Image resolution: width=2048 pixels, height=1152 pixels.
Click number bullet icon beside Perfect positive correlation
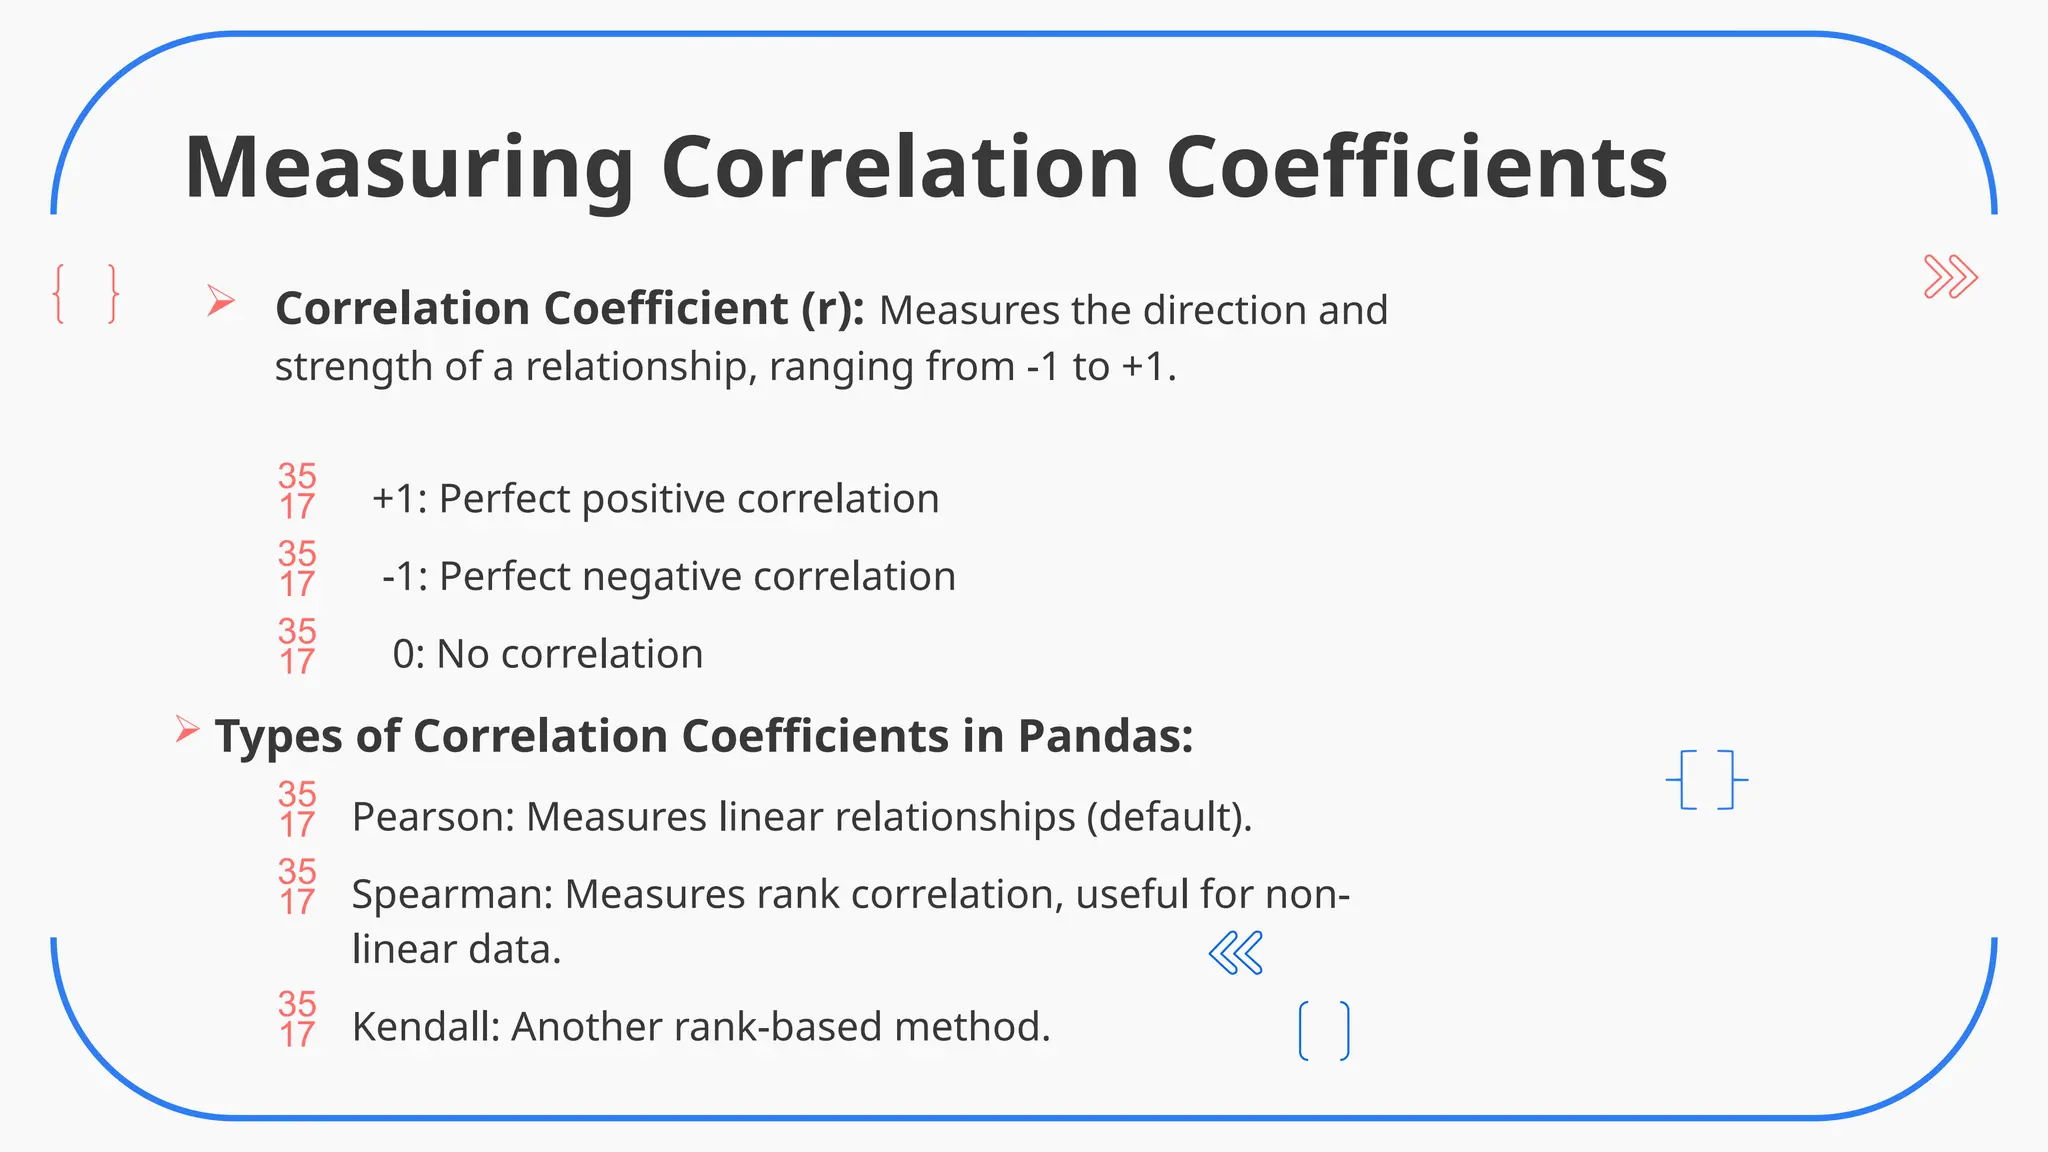pos(297,491)
